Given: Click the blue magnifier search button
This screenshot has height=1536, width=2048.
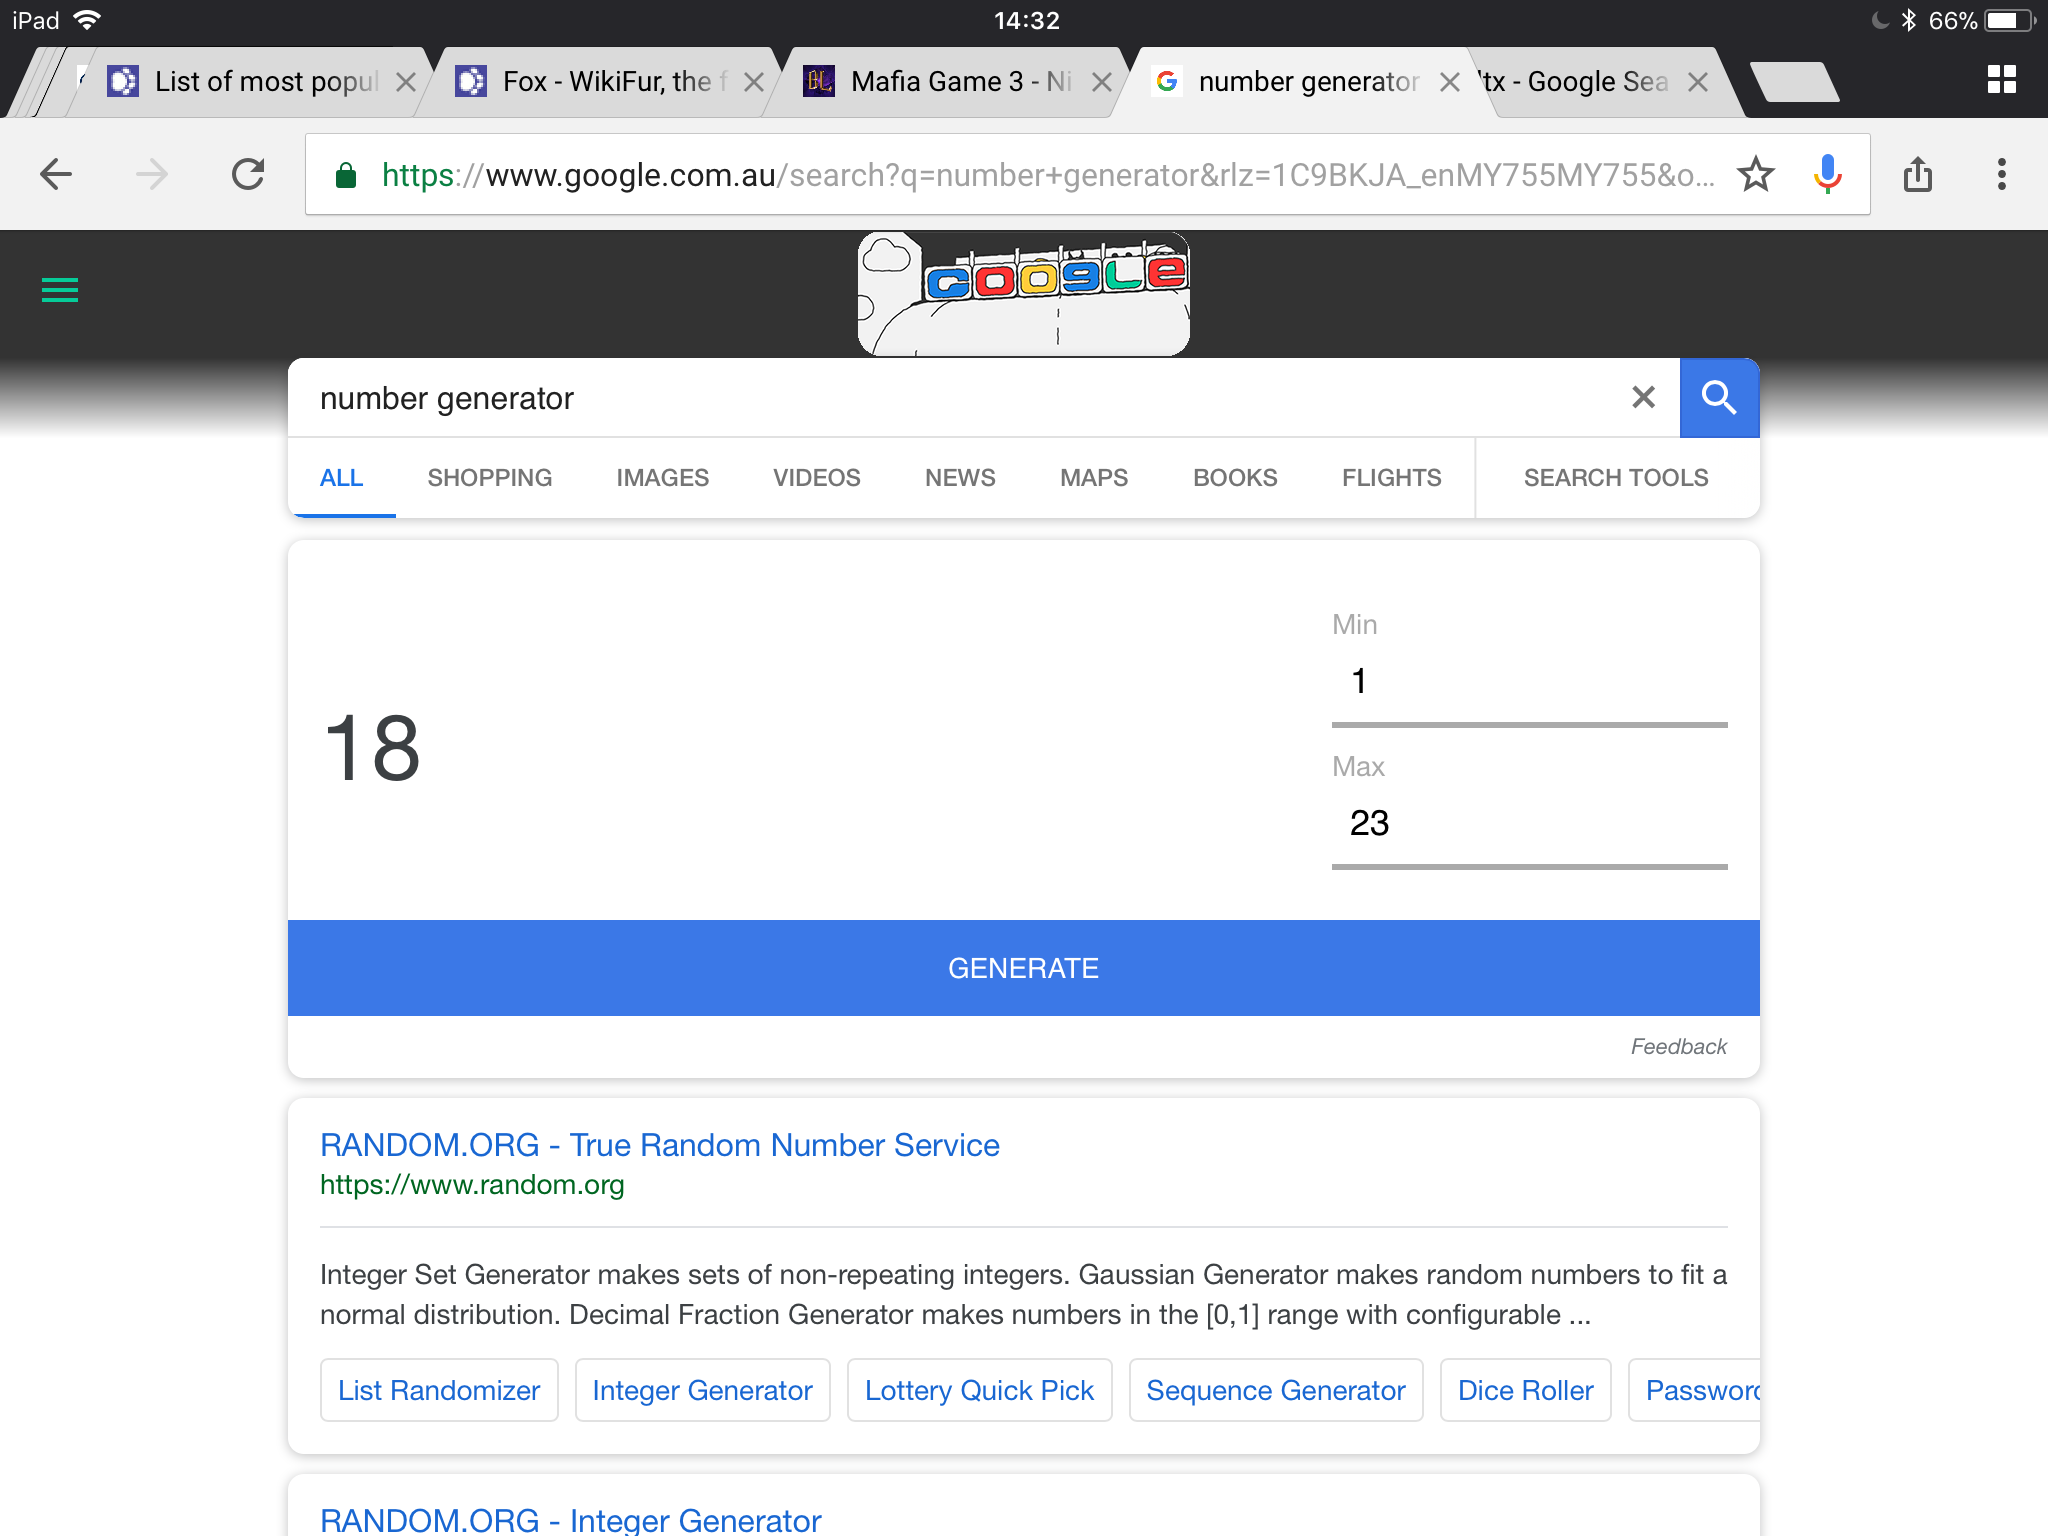Looking at the screenshot, I should click(x=1719, y=398).
